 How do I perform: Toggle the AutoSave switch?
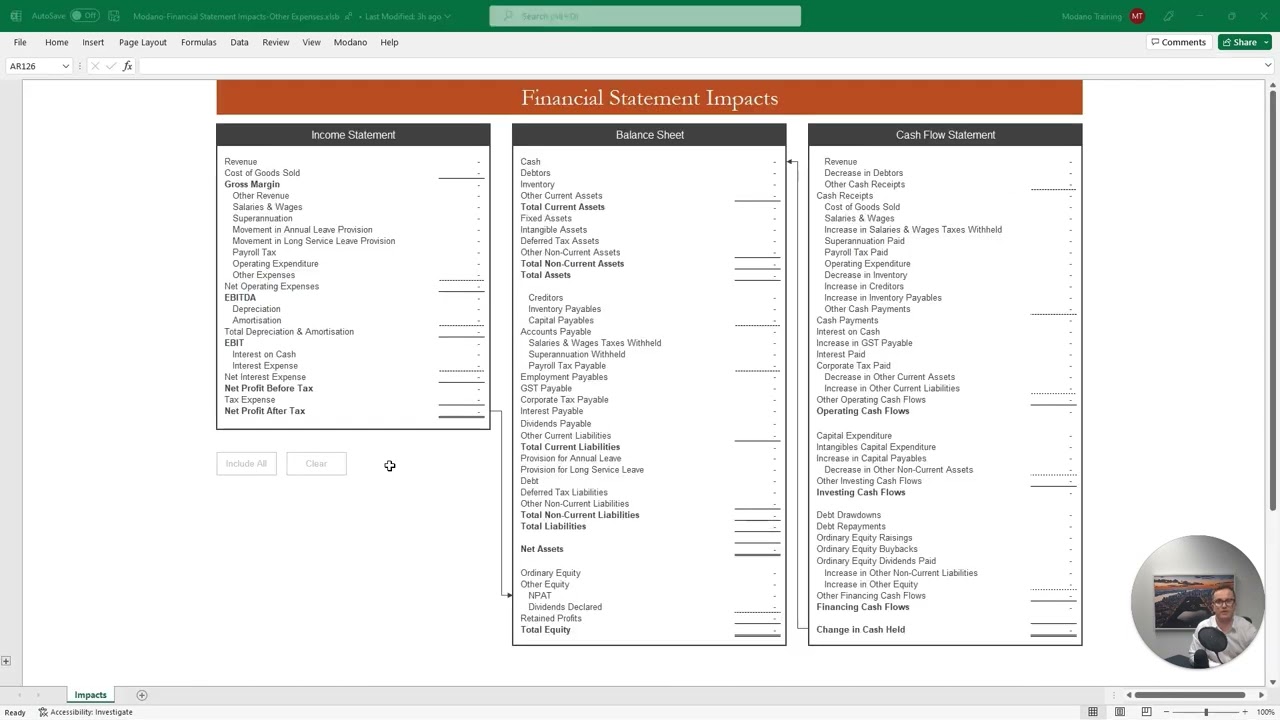85,16
